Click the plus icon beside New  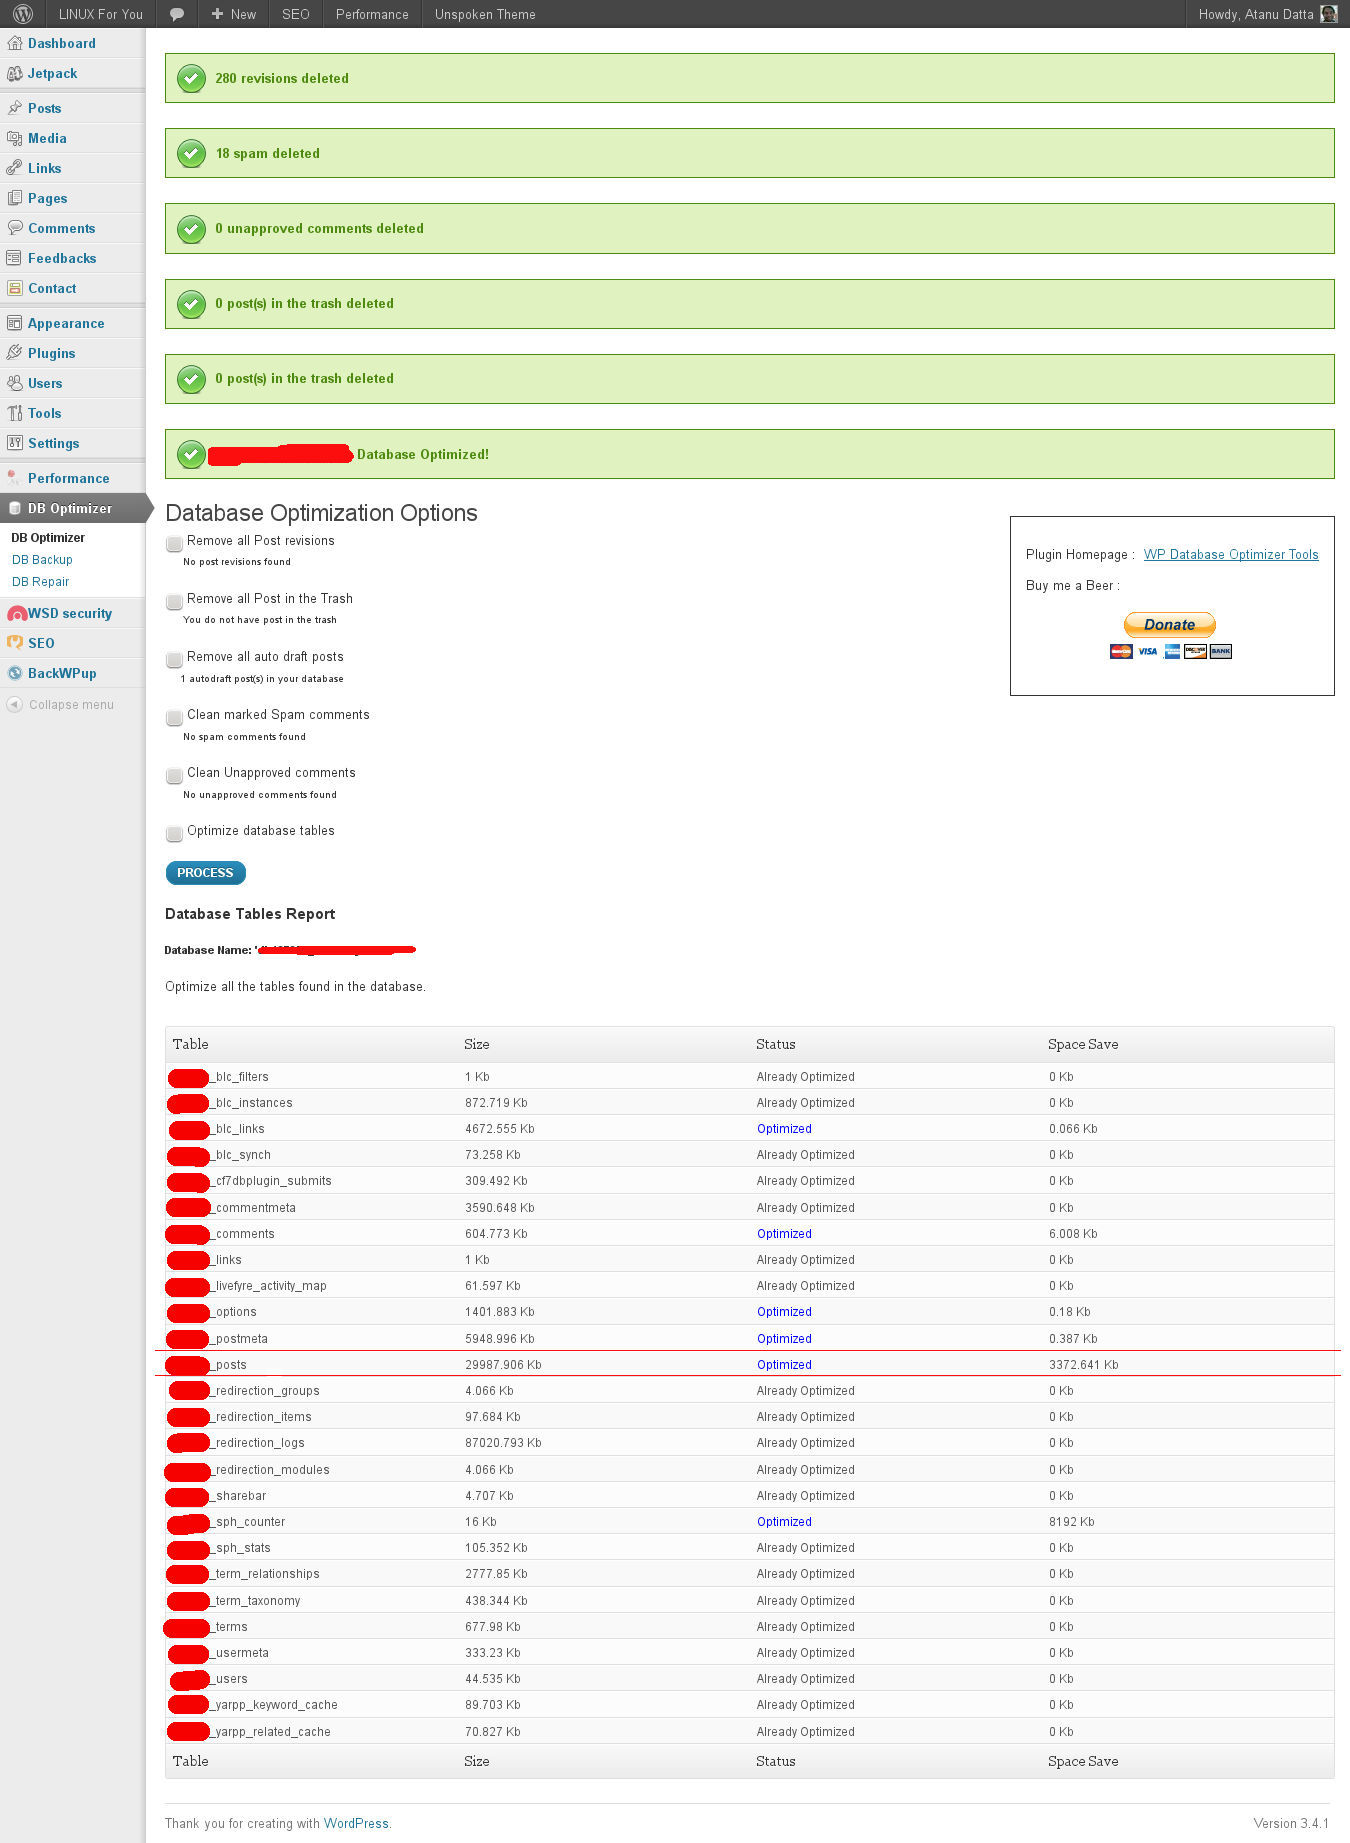pyautogui.click(x=217, y=14)
